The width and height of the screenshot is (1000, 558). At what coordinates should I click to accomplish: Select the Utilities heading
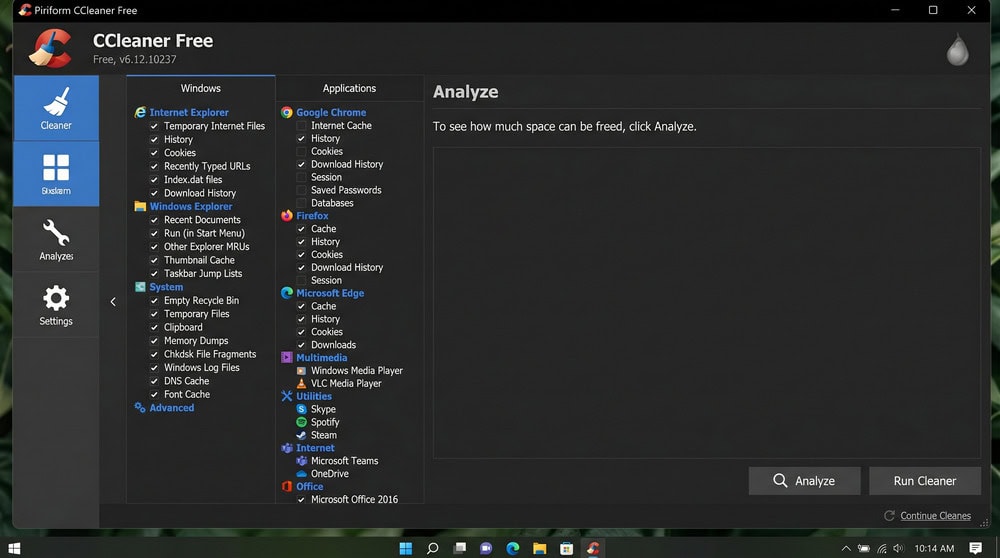pyautogui.click(x=314, y=396)
